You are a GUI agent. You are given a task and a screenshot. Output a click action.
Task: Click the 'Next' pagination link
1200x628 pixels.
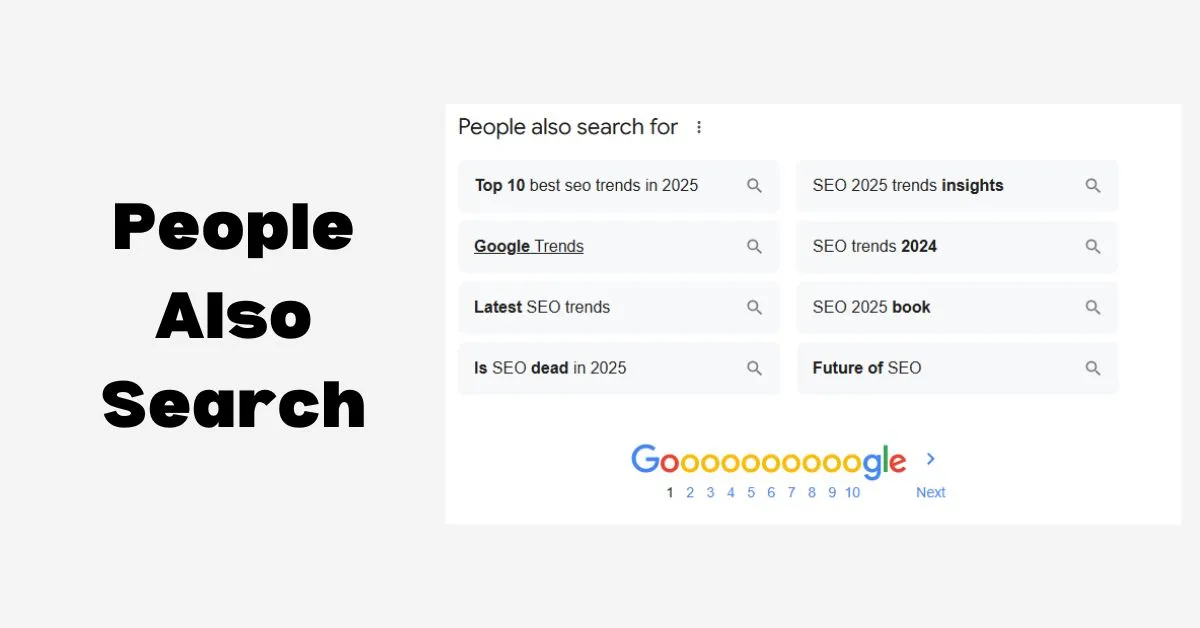[931, 492]
